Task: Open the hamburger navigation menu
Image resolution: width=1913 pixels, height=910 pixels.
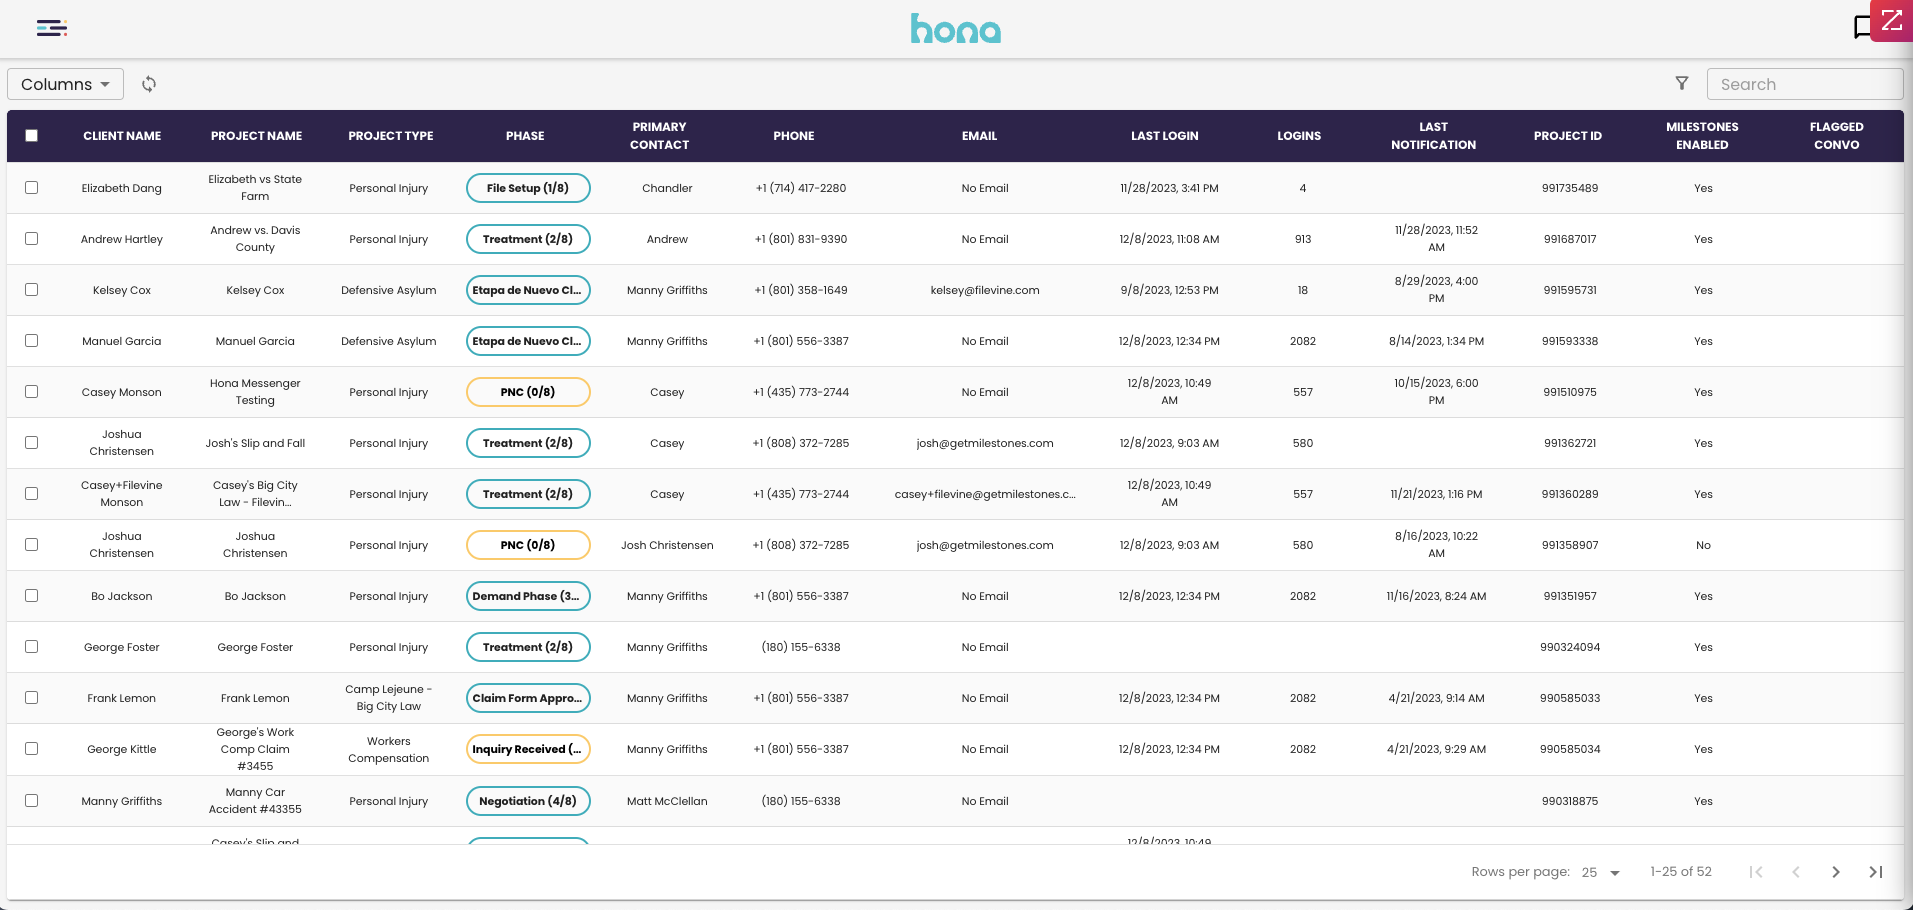Action: tap(51, 28)
